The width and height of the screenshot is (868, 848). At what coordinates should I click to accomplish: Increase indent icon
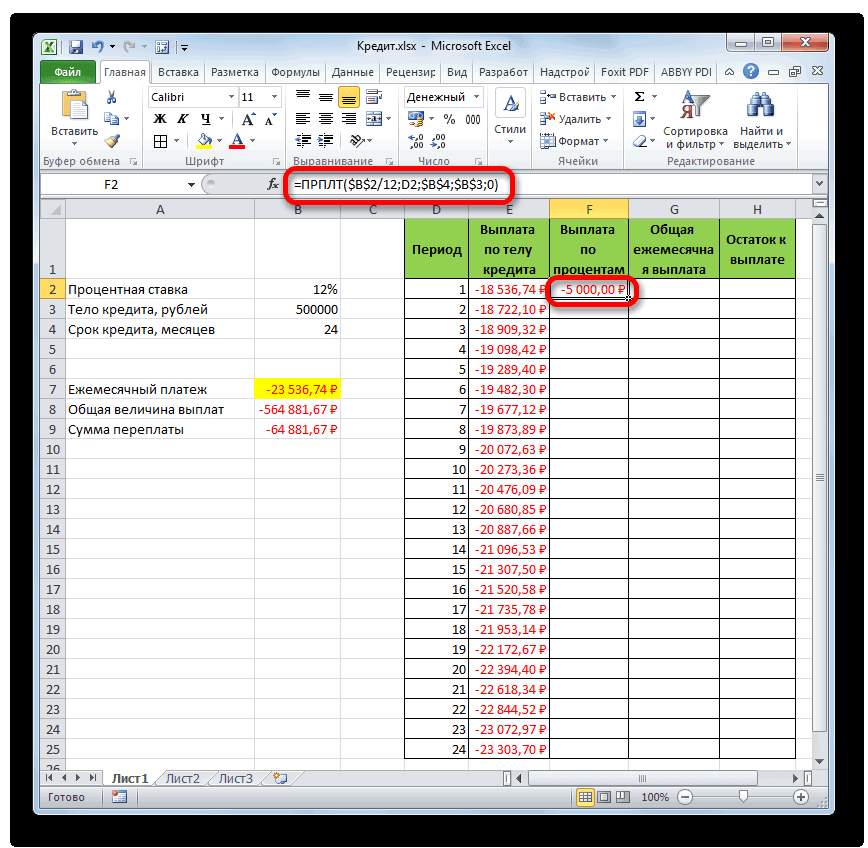[326, 141]
